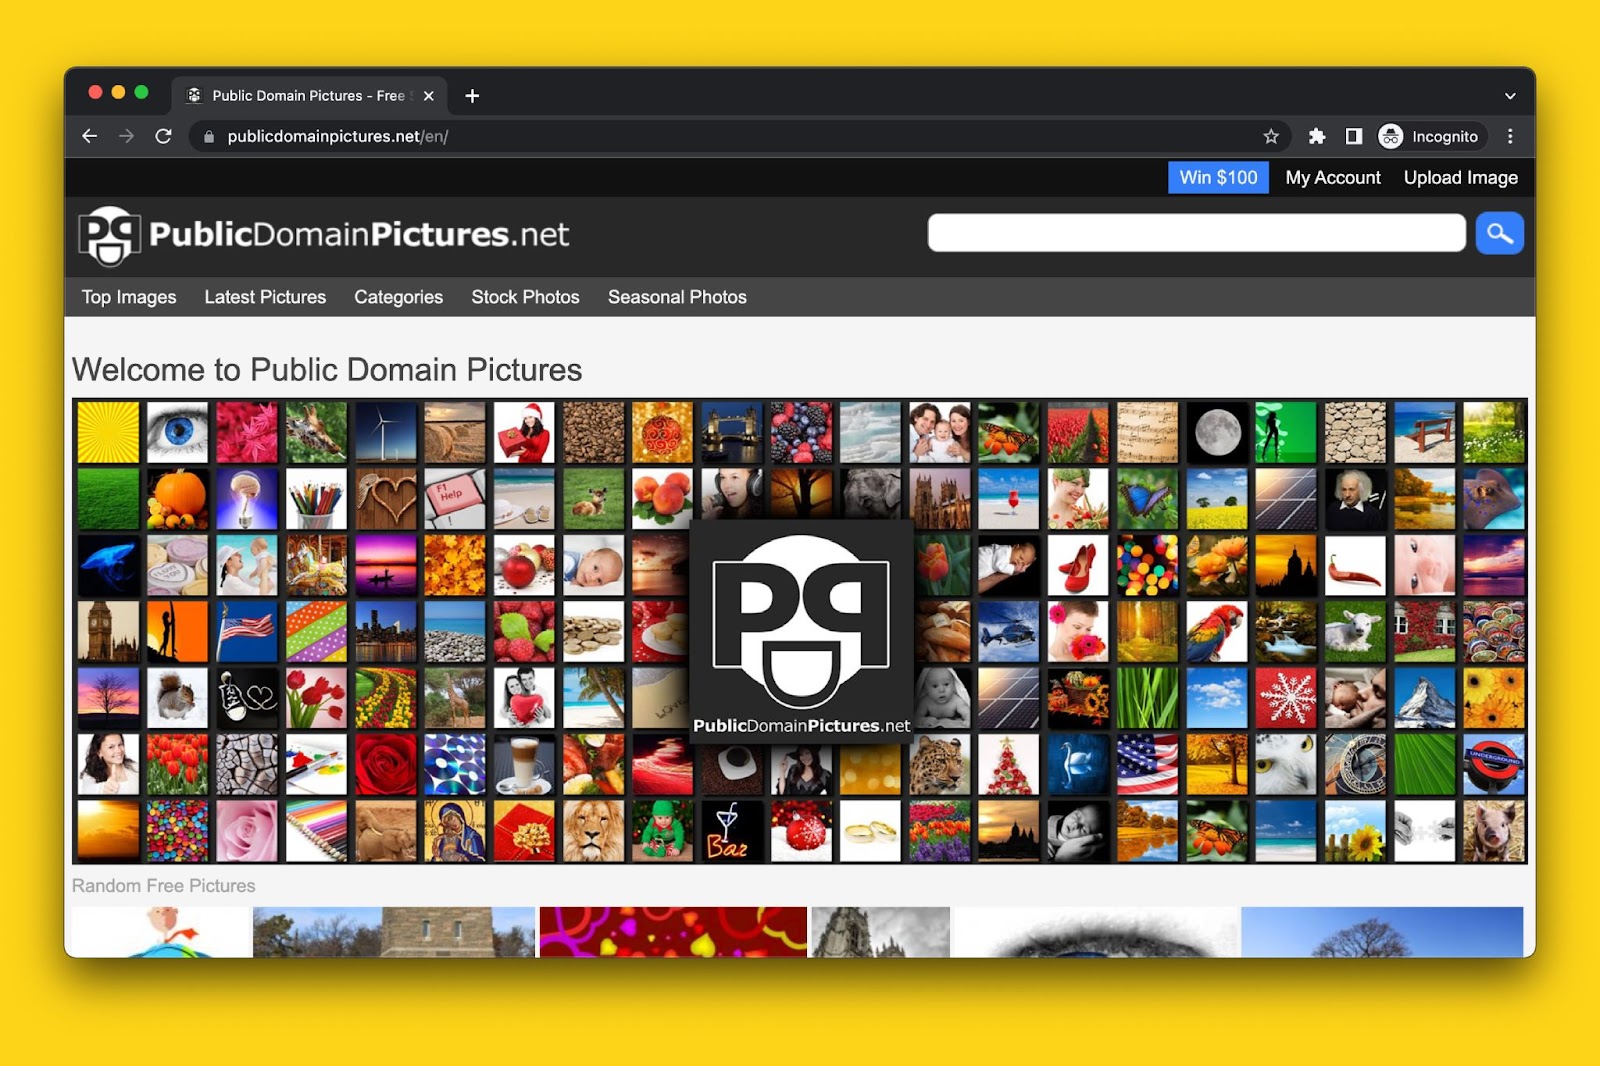Open the Extensions puzzle icon

[1317, 136]
